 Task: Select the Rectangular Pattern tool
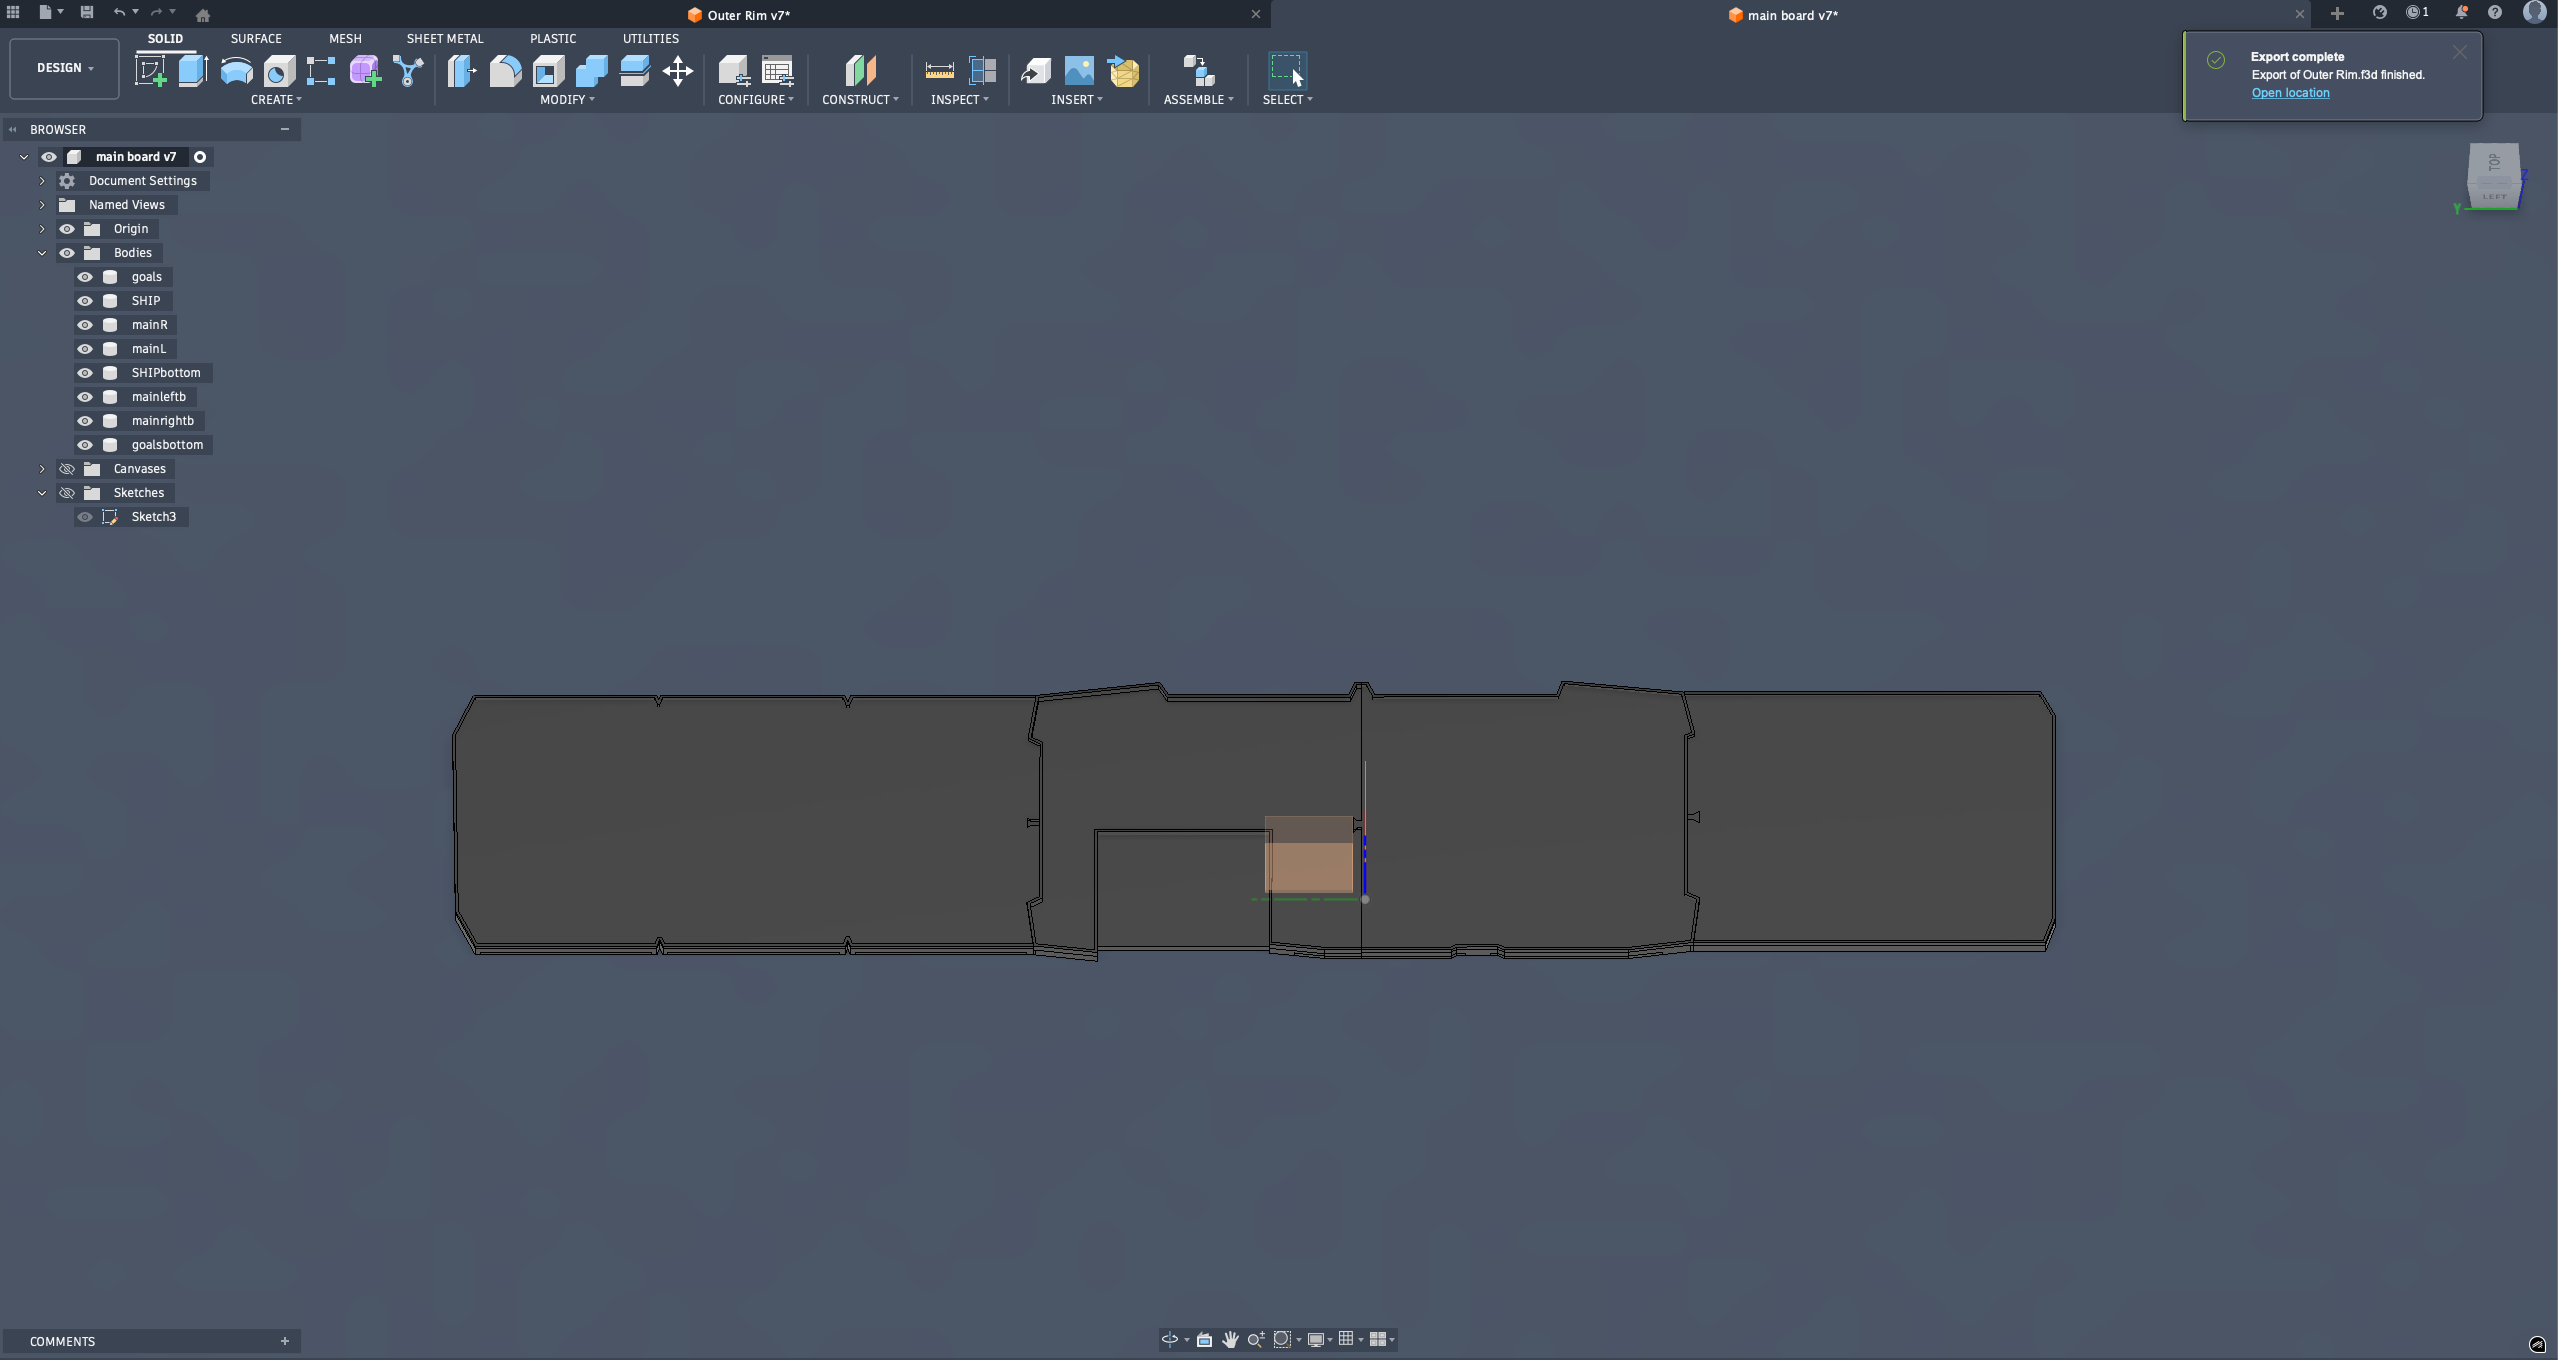[x=321, y=71]
